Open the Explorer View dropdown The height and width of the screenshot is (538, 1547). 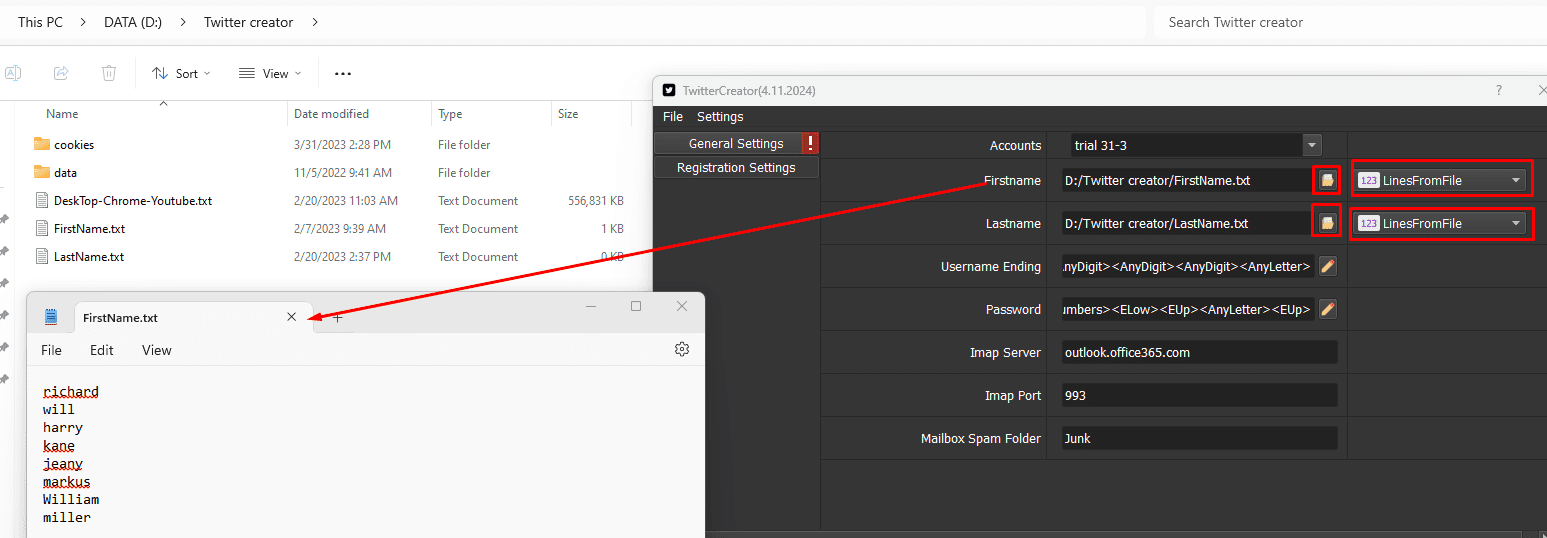pyautogui.click(x=270, y=73)
